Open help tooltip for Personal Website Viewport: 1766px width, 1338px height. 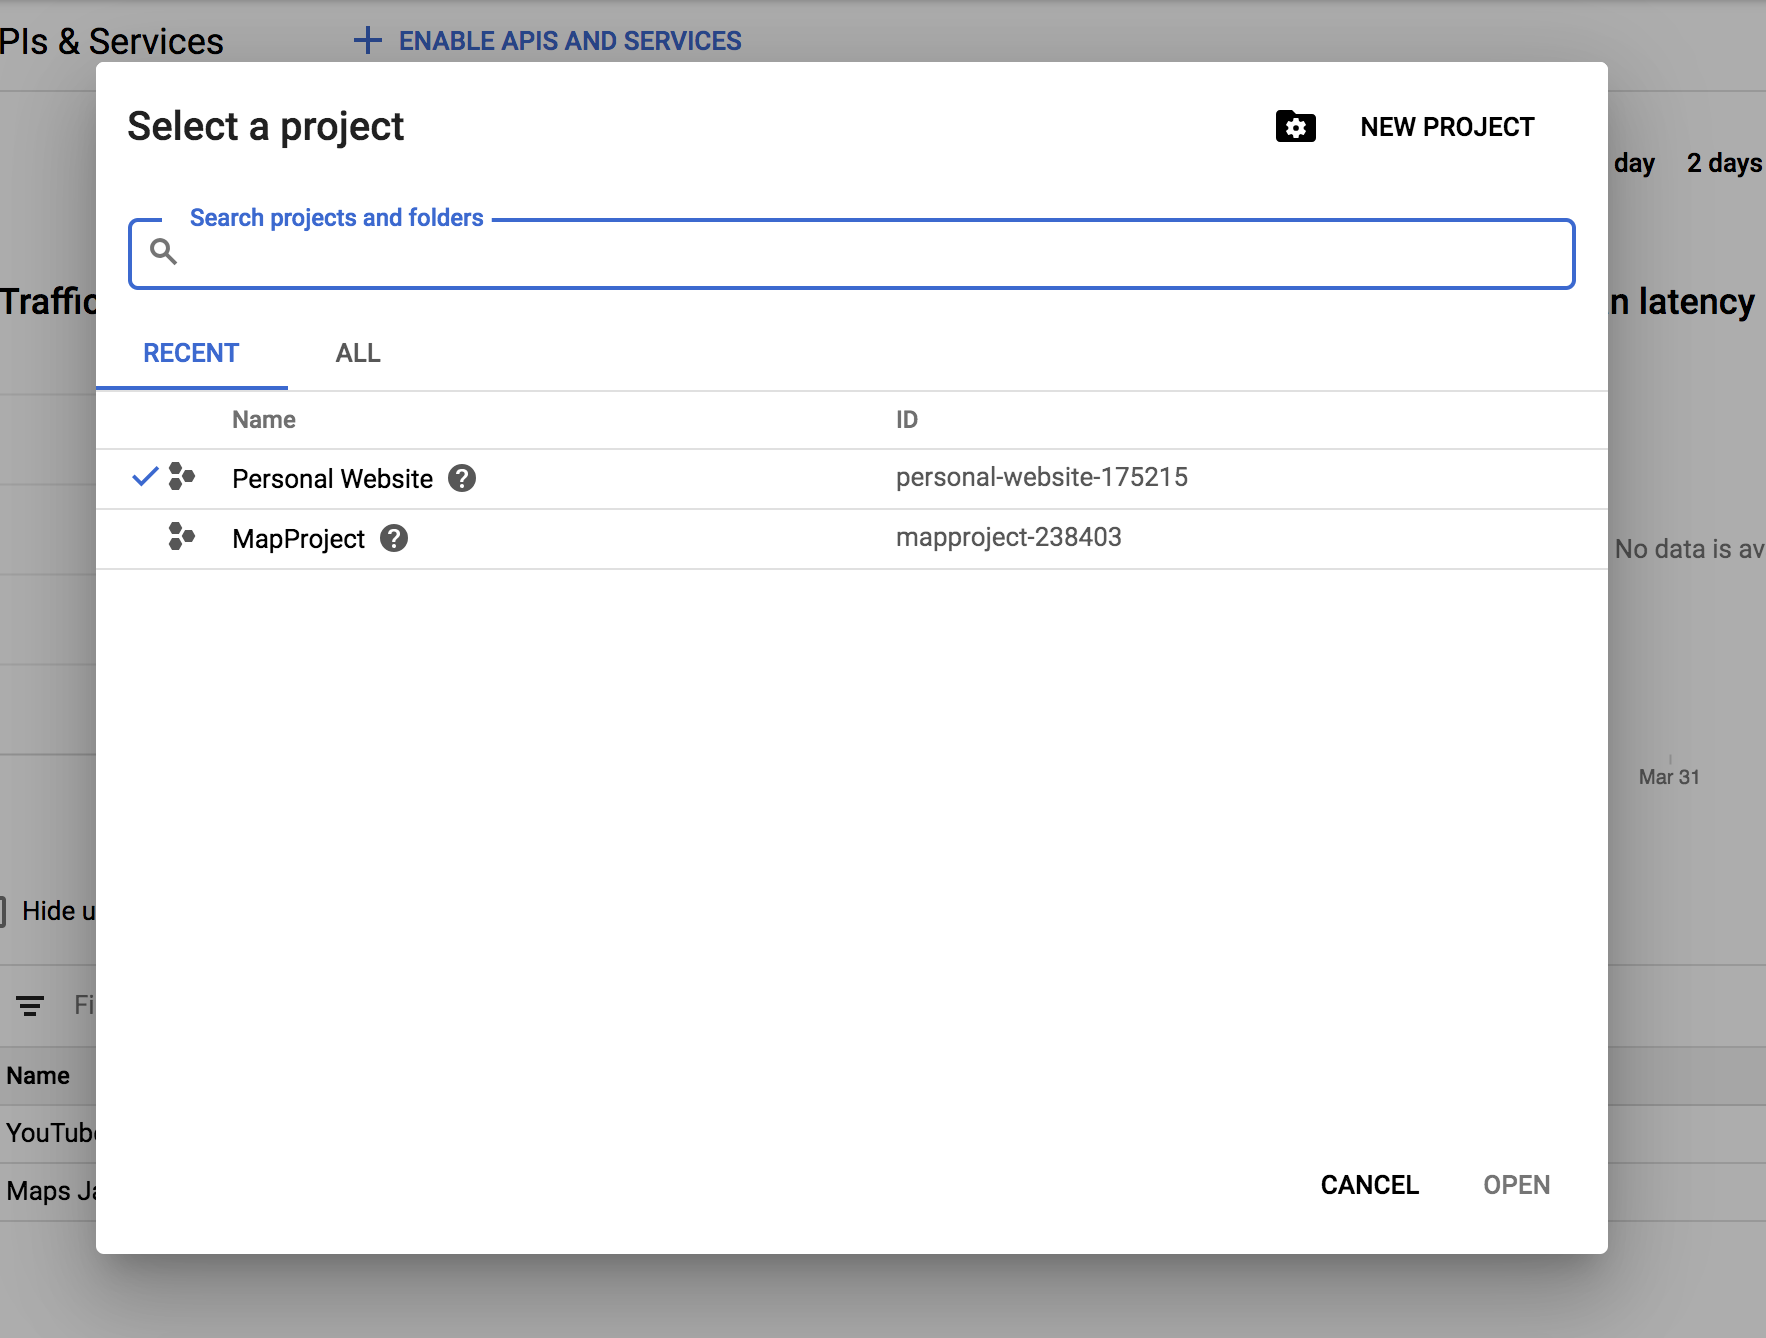[461, 479]
